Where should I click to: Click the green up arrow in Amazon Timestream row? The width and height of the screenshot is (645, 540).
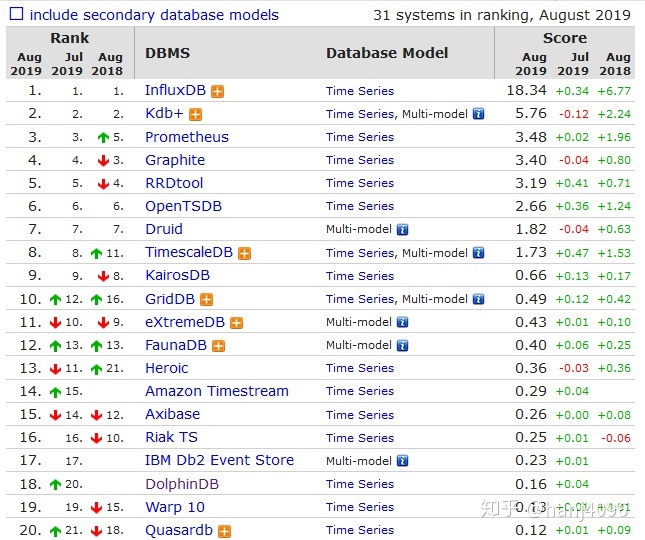(55, 392)
